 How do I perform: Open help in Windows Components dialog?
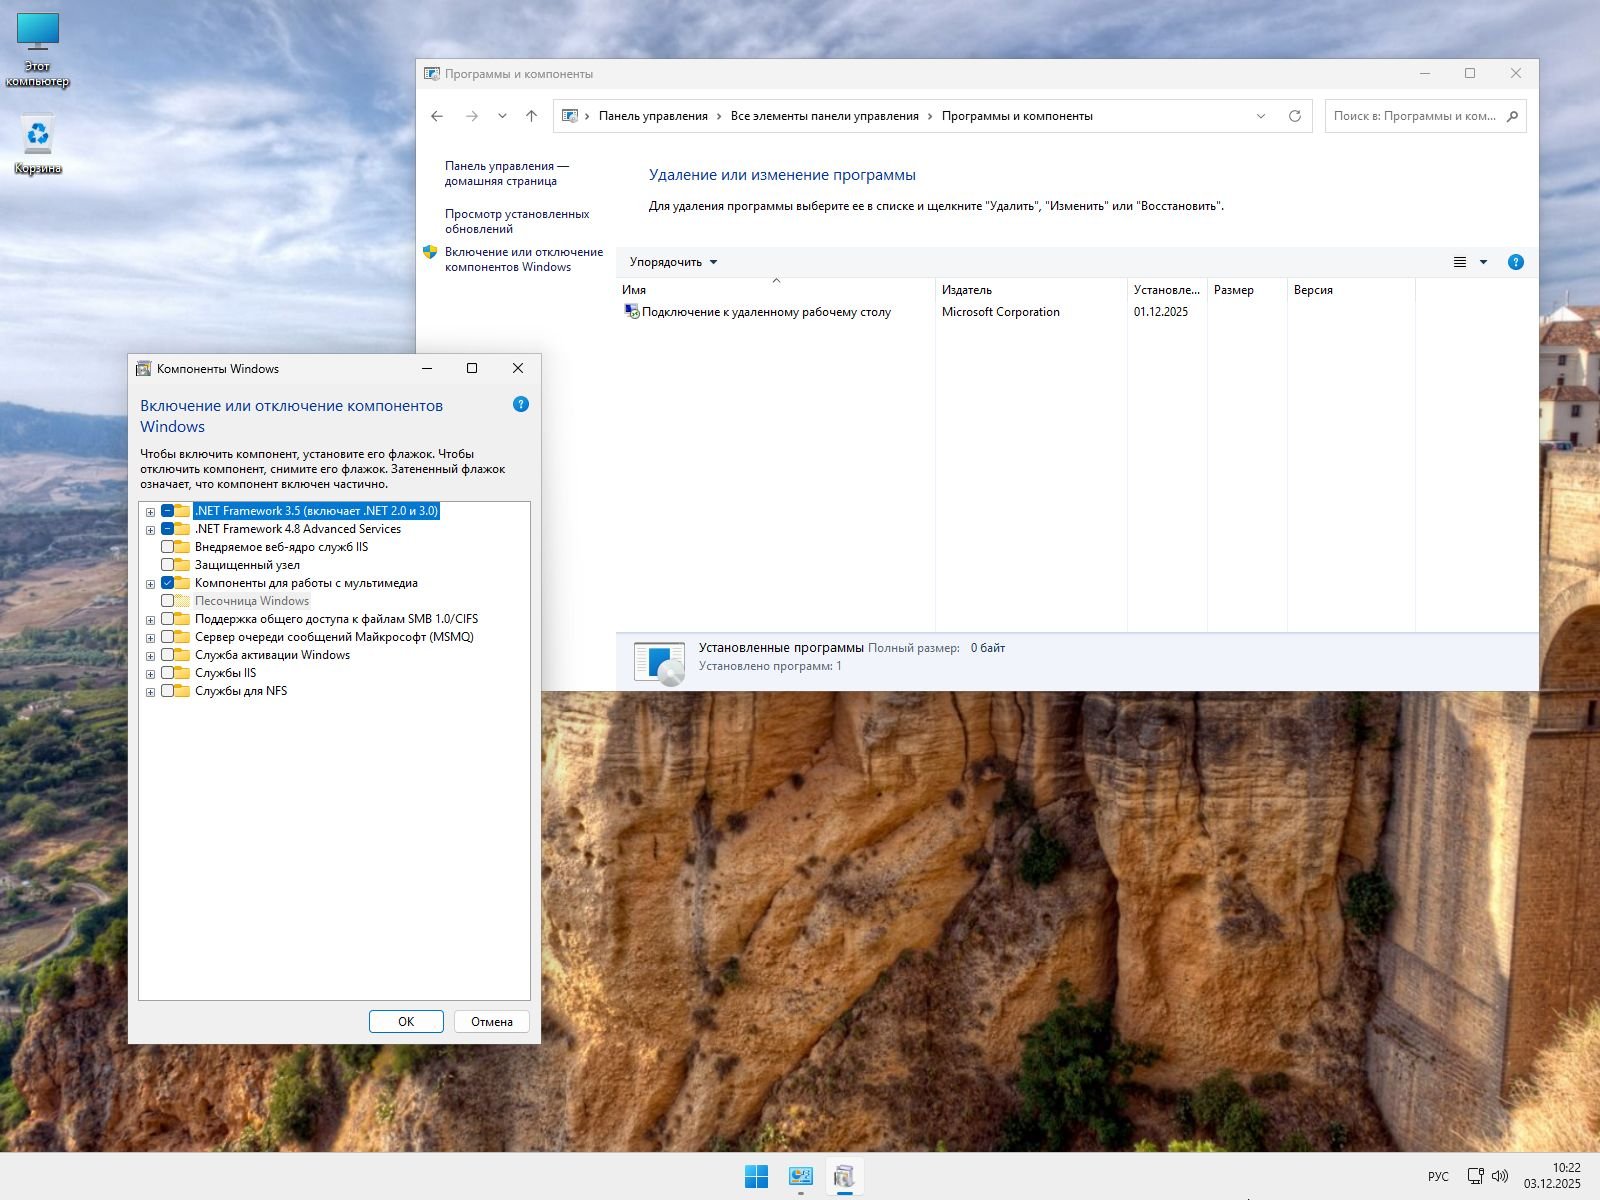[520, 405]
